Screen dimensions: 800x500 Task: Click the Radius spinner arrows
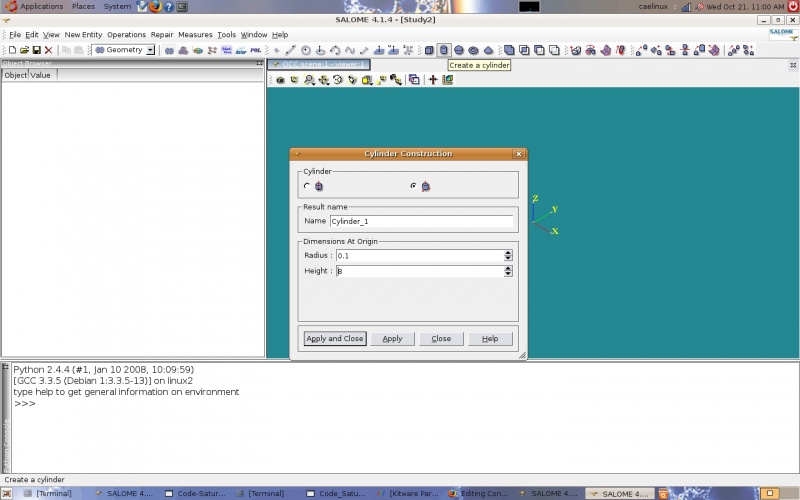point(508,256)
